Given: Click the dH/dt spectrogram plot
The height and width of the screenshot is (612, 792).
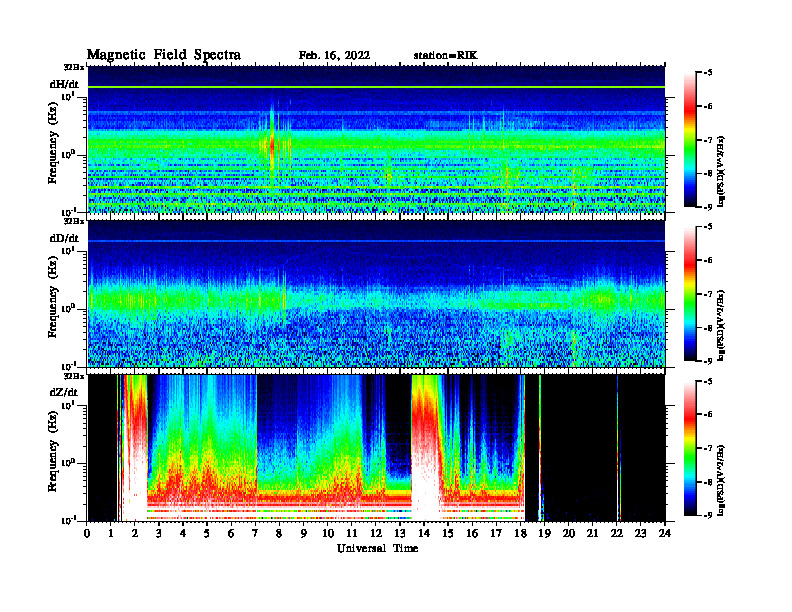Looking at the screenshot, I should (x=376, y=139).
